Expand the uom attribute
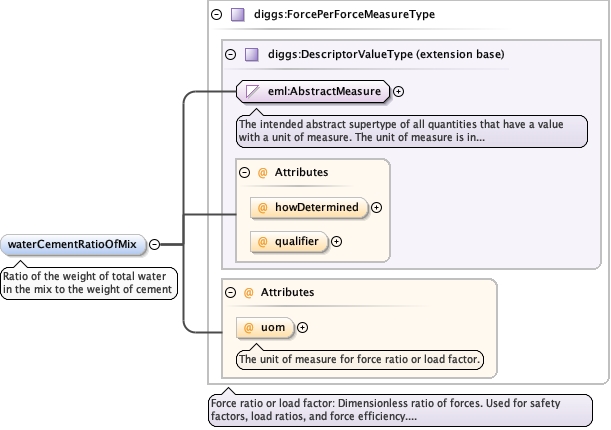611x430 pixels. (x=303, y=327)
